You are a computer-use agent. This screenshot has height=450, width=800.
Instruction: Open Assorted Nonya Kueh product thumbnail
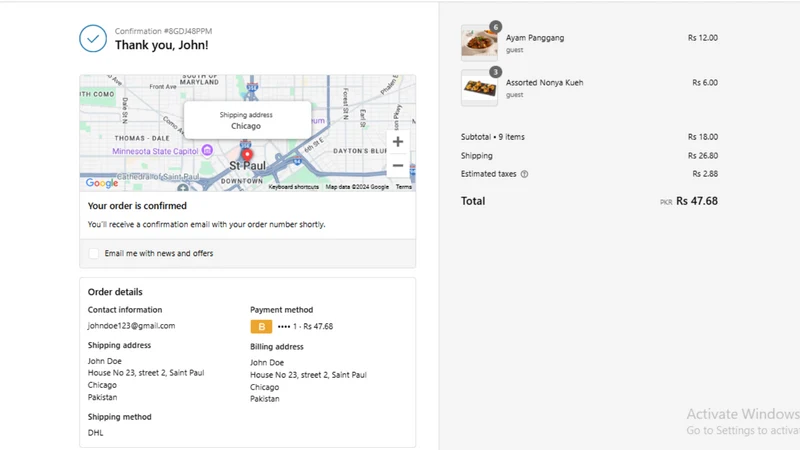tap(479, 88)
